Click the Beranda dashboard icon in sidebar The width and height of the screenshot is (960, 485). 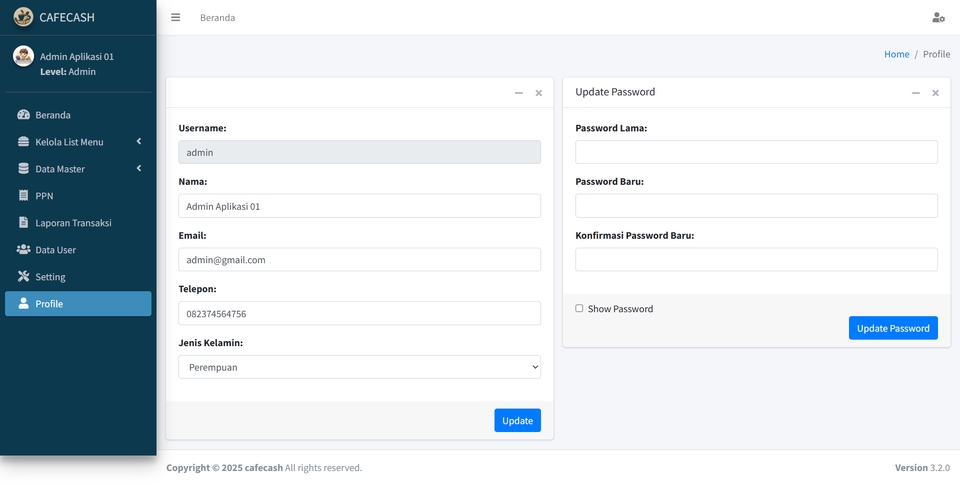click(x=23, y=115)
